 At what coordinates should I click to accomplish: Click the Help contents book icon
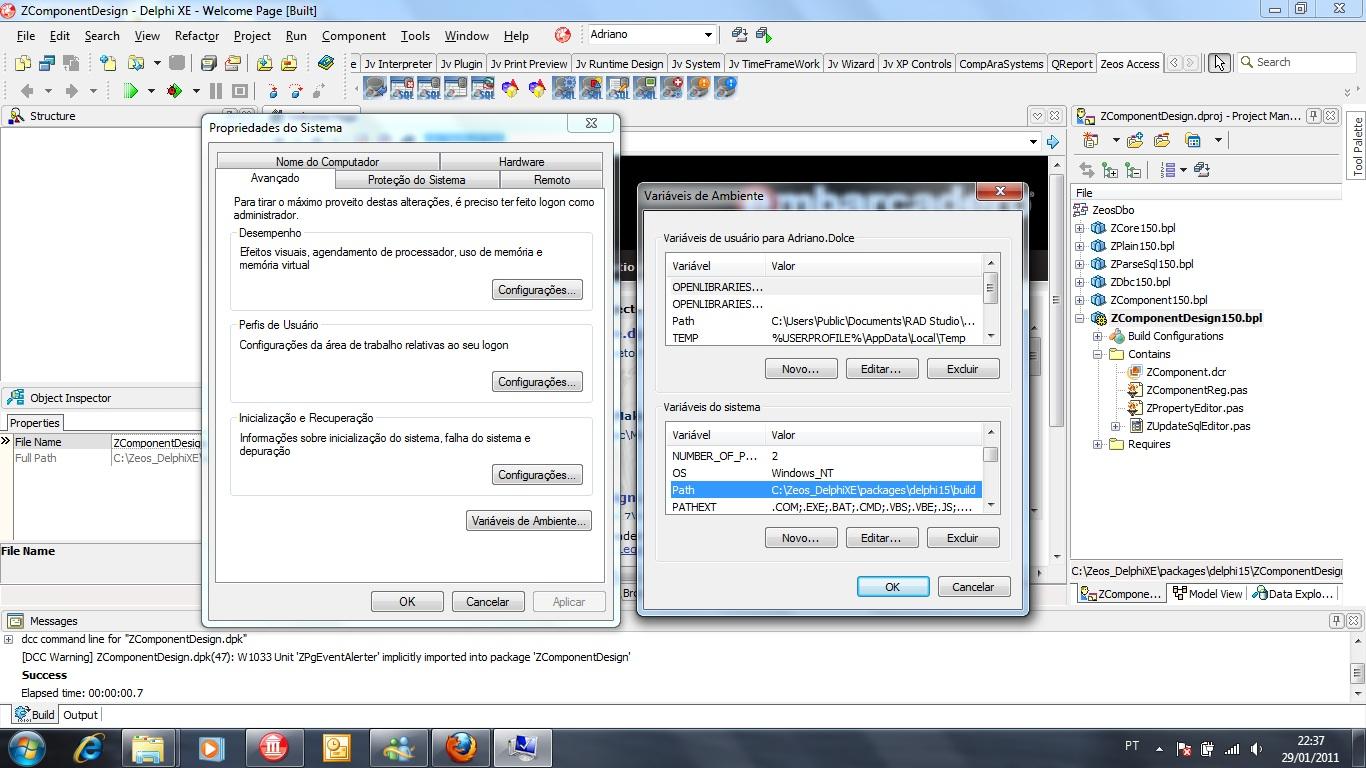click(x=325, y=63)
